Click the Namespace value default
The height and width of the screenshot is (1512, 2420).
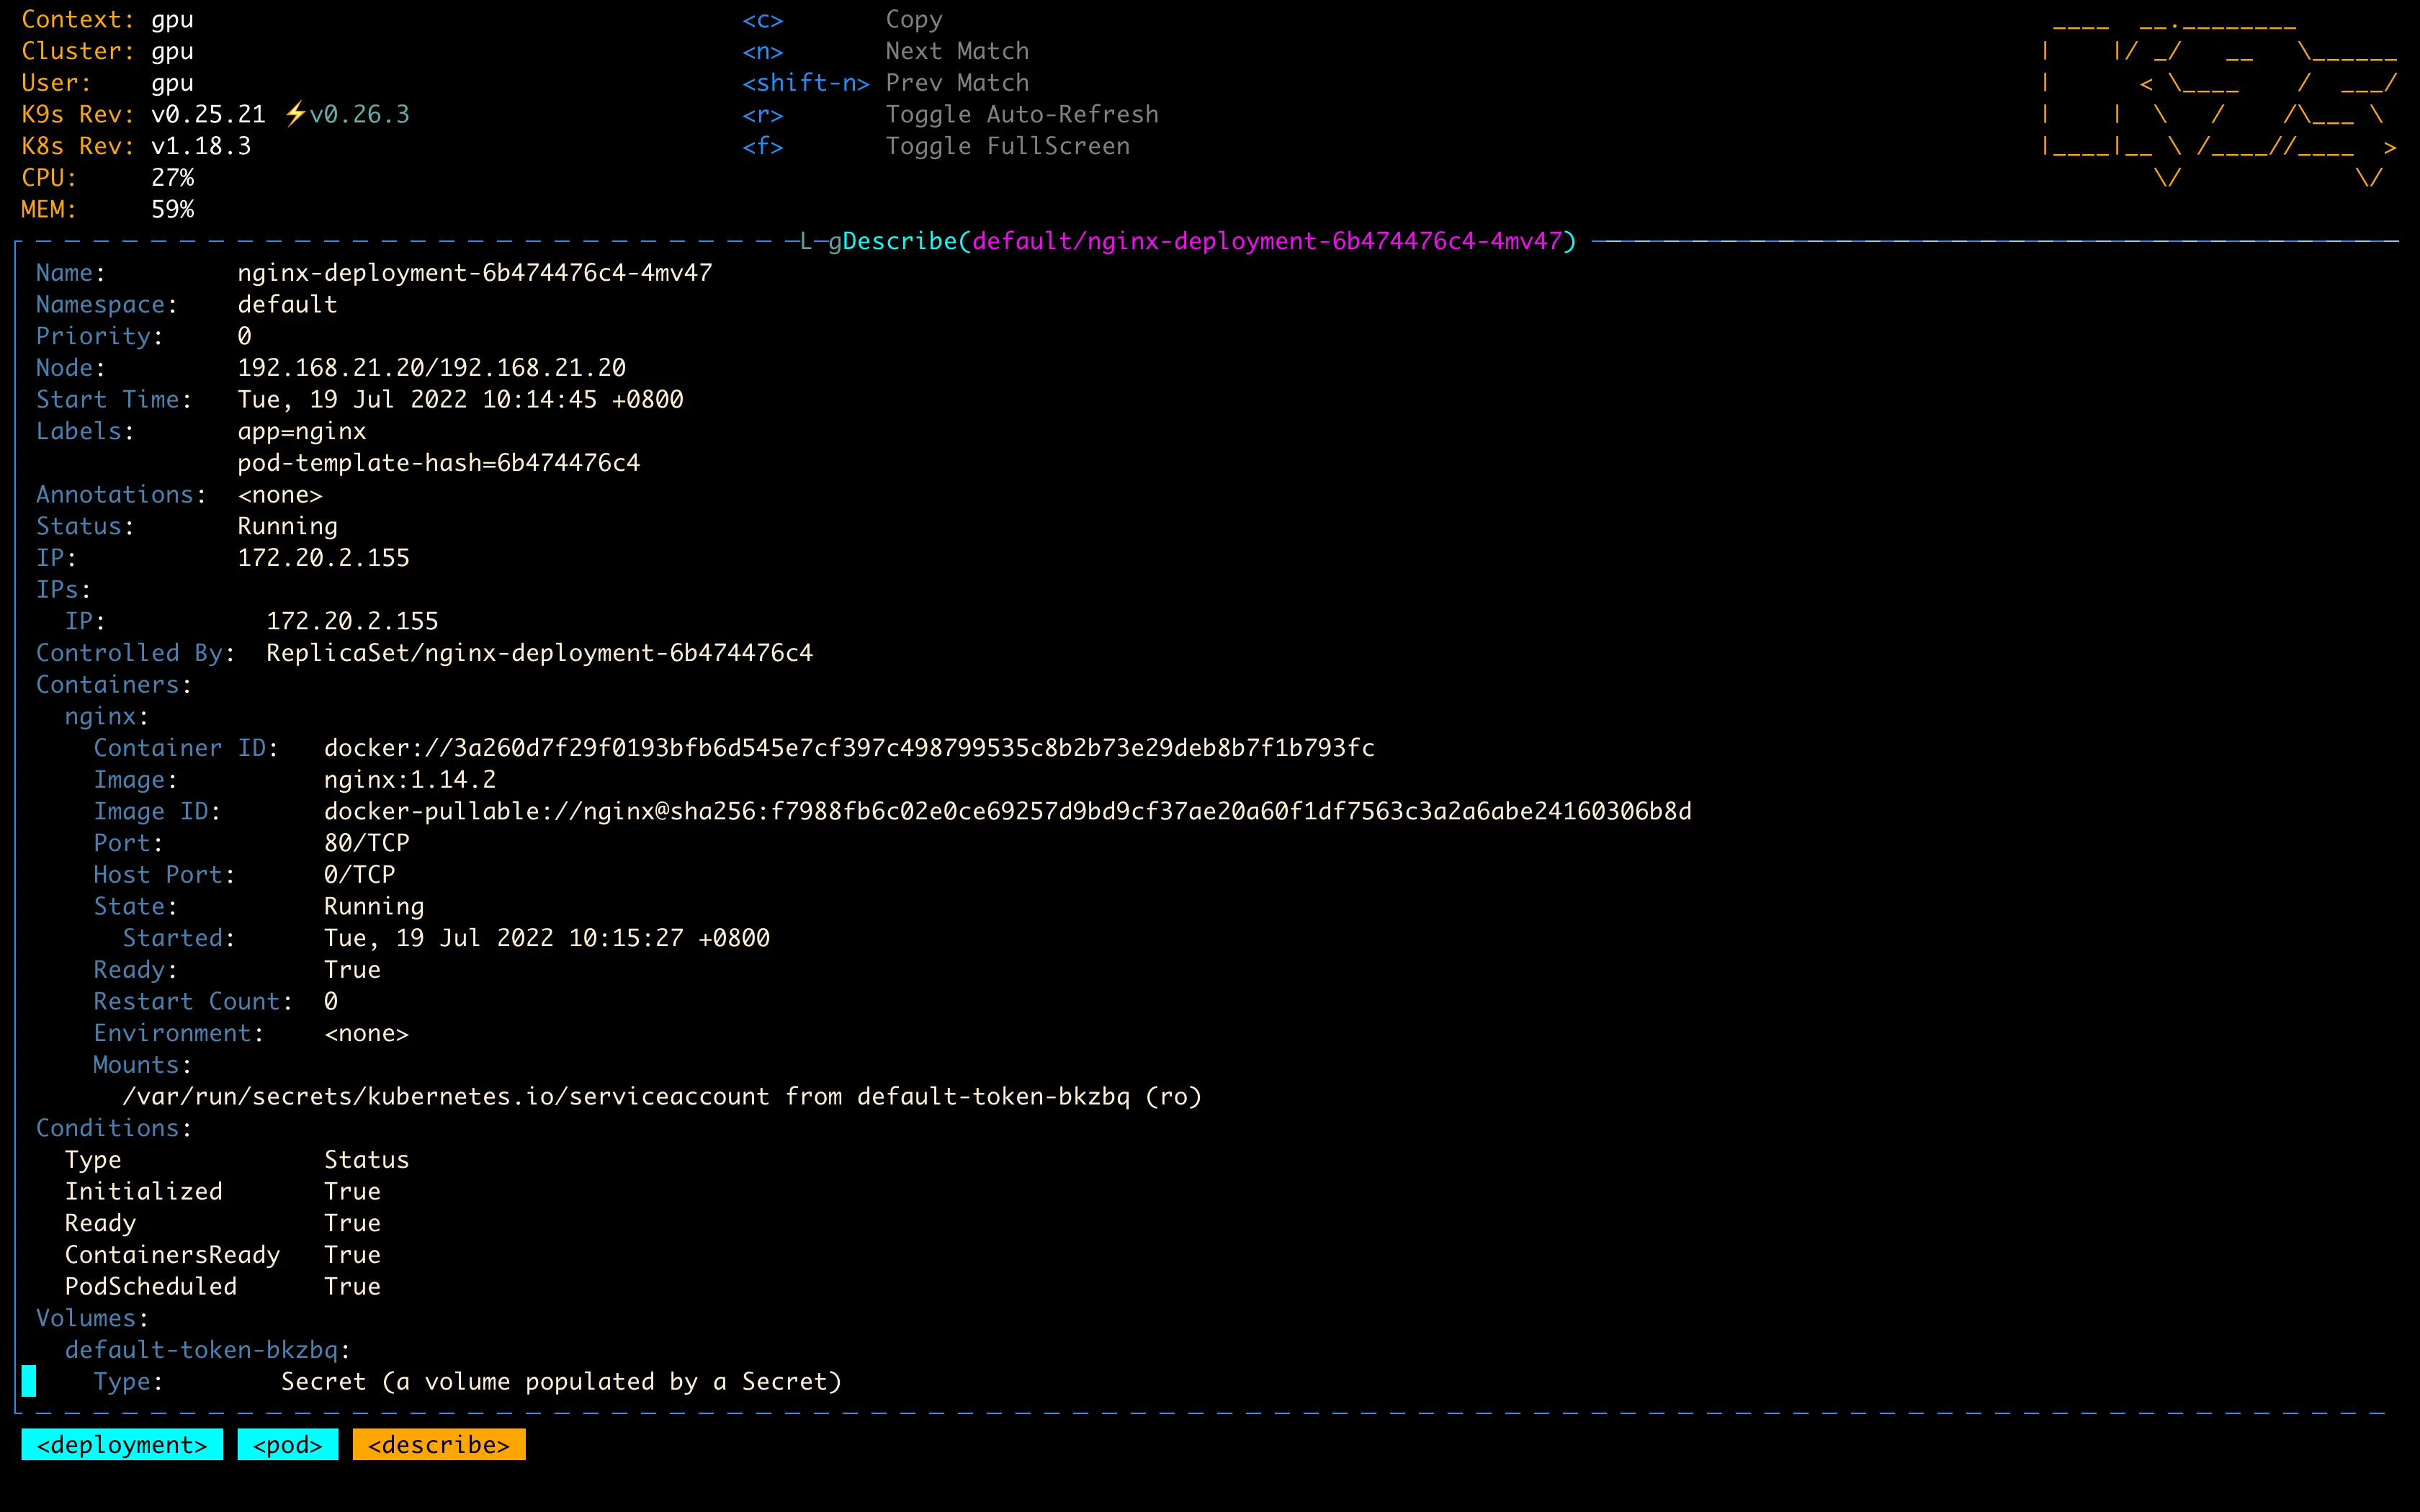287,305
